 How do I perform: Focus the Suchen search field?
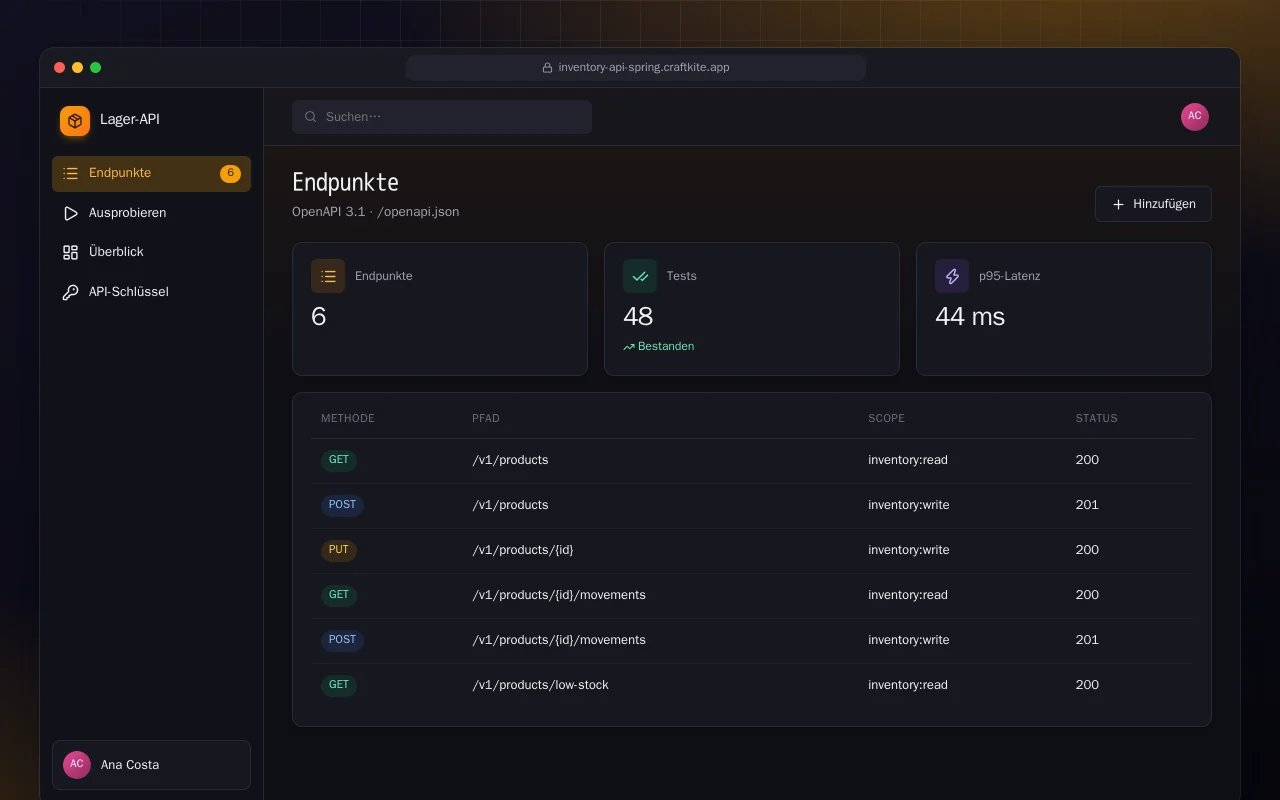[x=442, y=117]
